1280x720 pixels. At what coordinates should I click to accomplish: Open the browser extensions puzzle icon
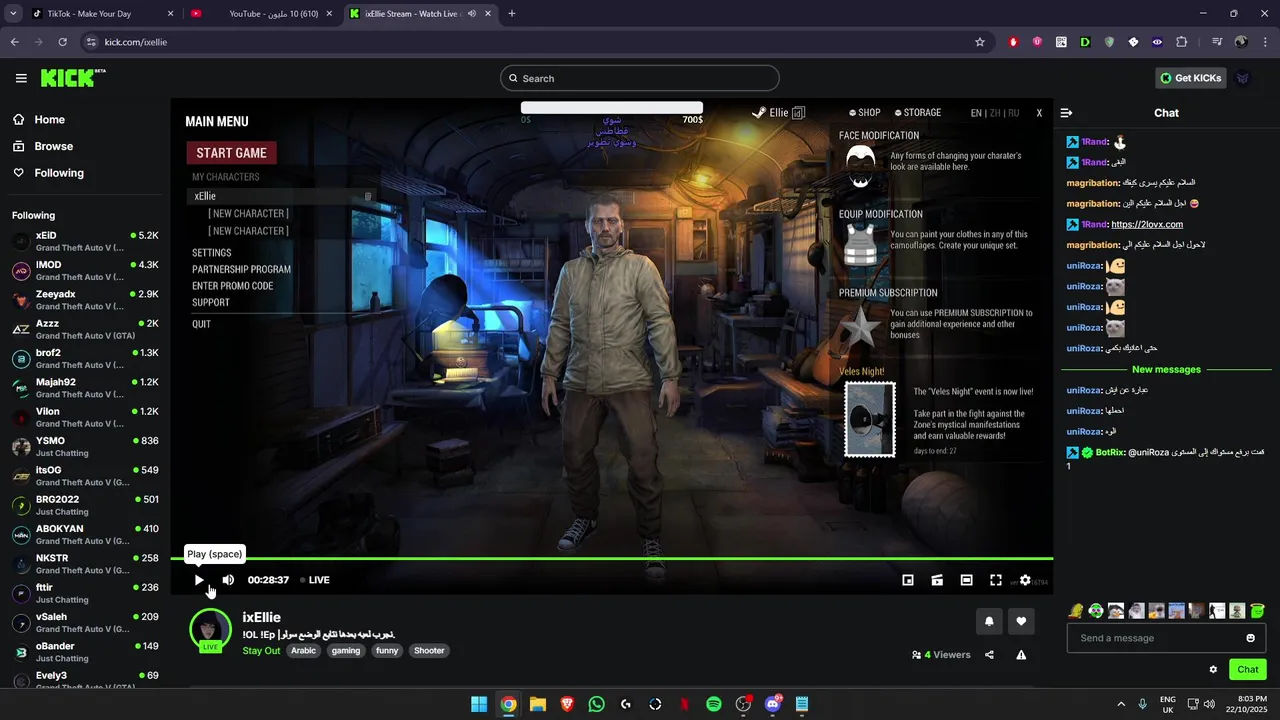pos(1182,42)
